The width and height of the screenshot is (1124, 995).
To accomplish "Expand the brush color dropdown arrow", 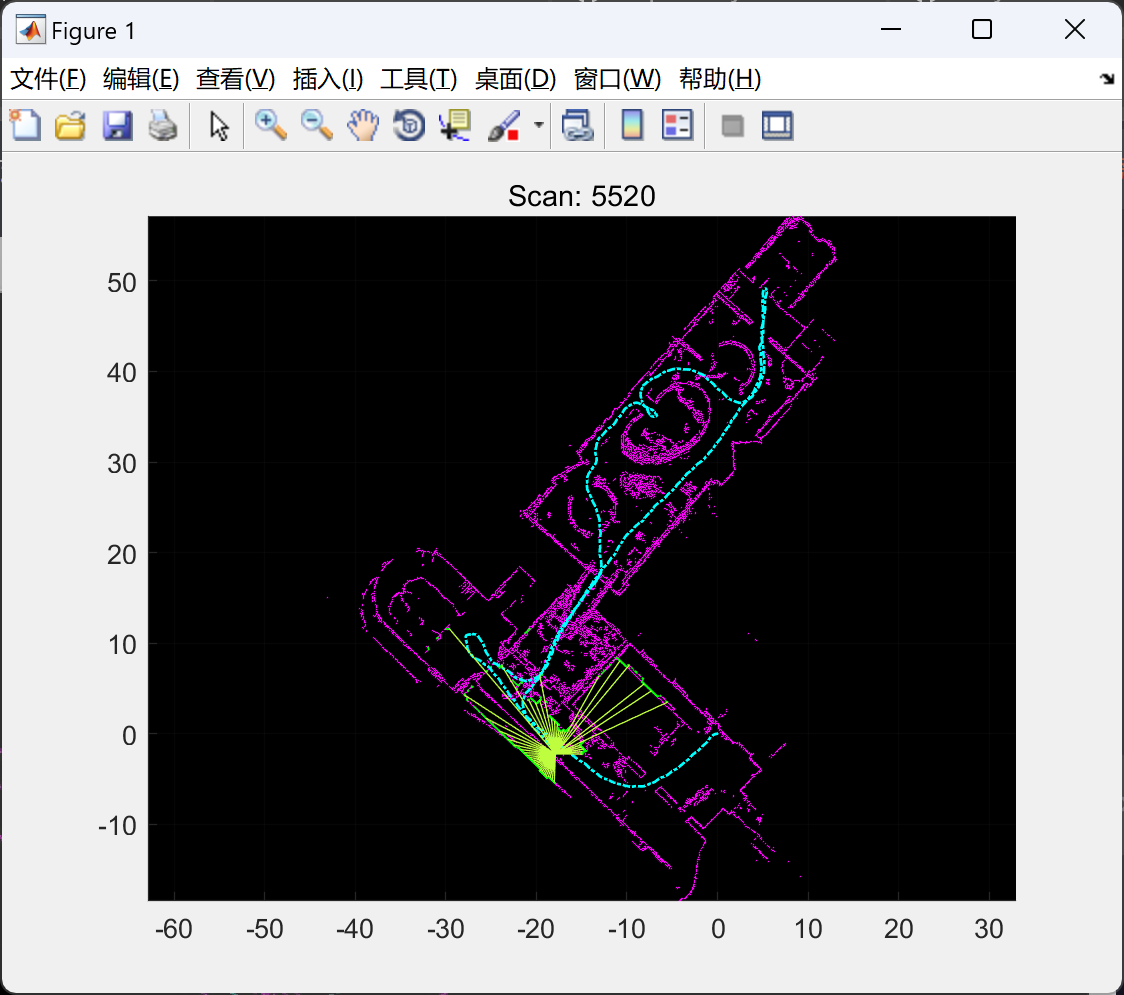I will click(538, 125).
